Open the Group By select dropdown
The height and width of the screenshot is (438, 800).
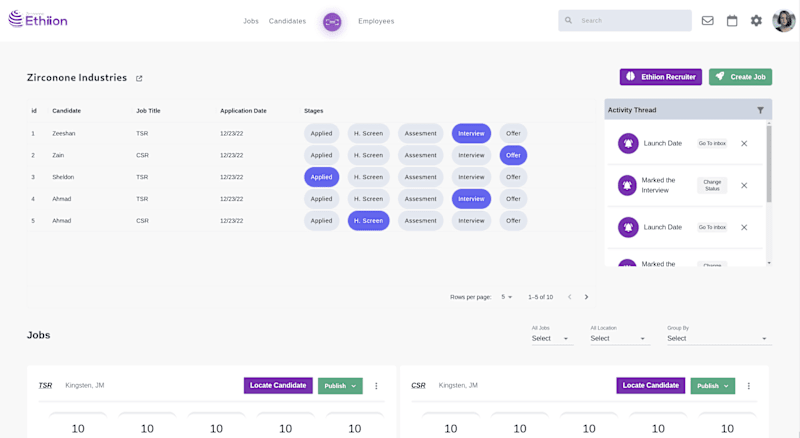coord(719,338)
